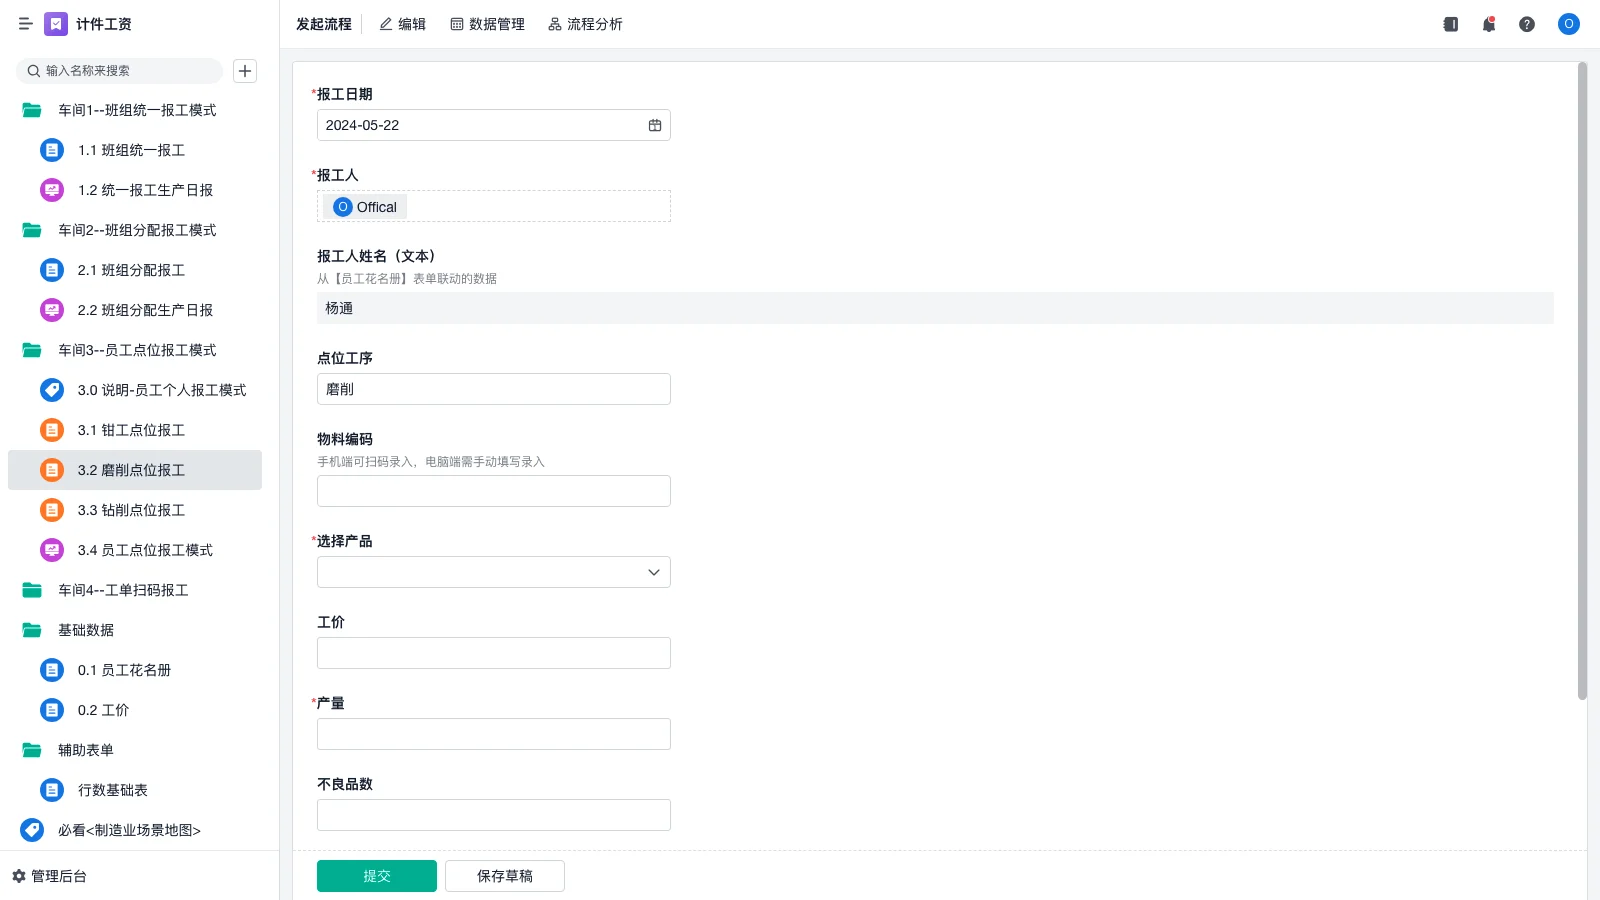Click the Offical account avatar icon
This screenshot has height=900, width=1600.
pyautogui.click(x=1568, y=24)
